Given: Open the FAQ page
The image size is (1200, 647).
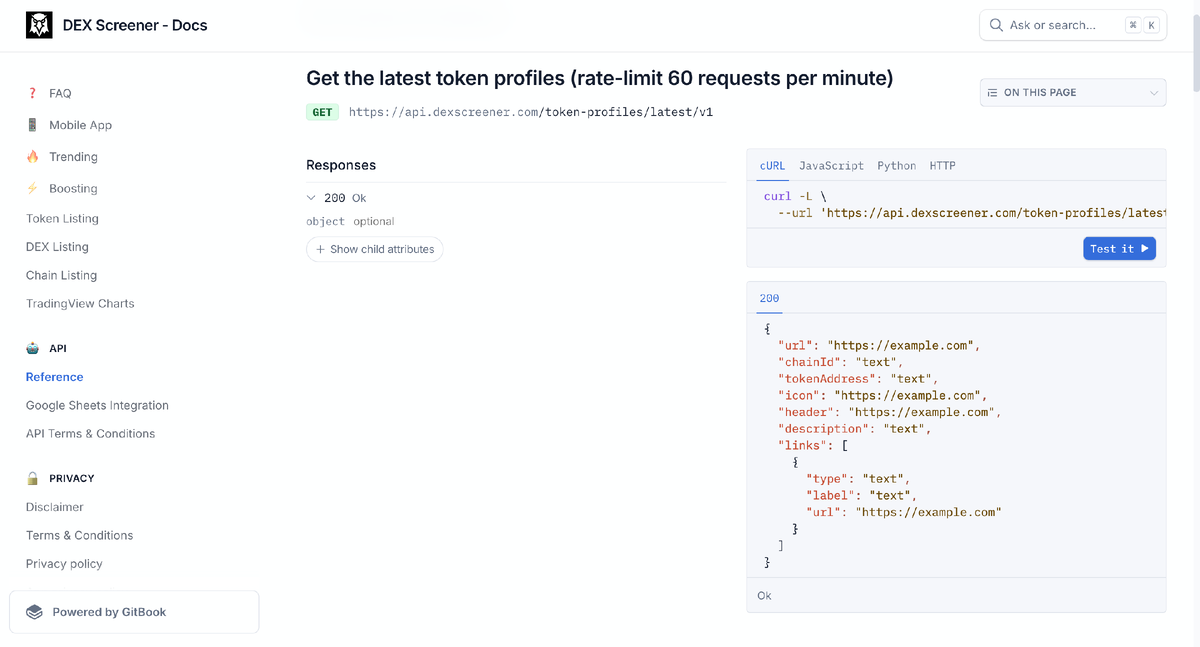Looking at the screenshot, I should click(x=60, y=93).
